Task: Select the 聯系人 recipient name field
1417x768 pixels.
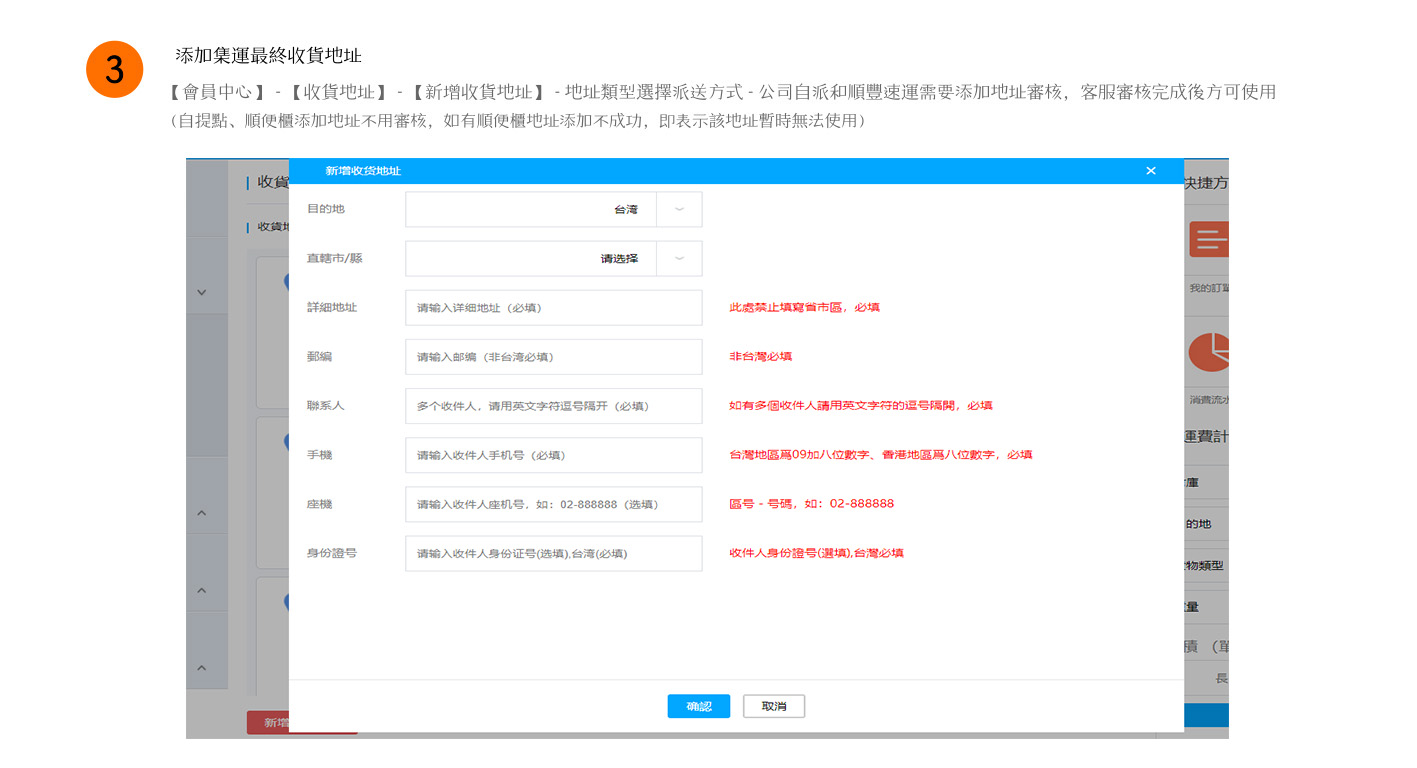Action: 553,406
